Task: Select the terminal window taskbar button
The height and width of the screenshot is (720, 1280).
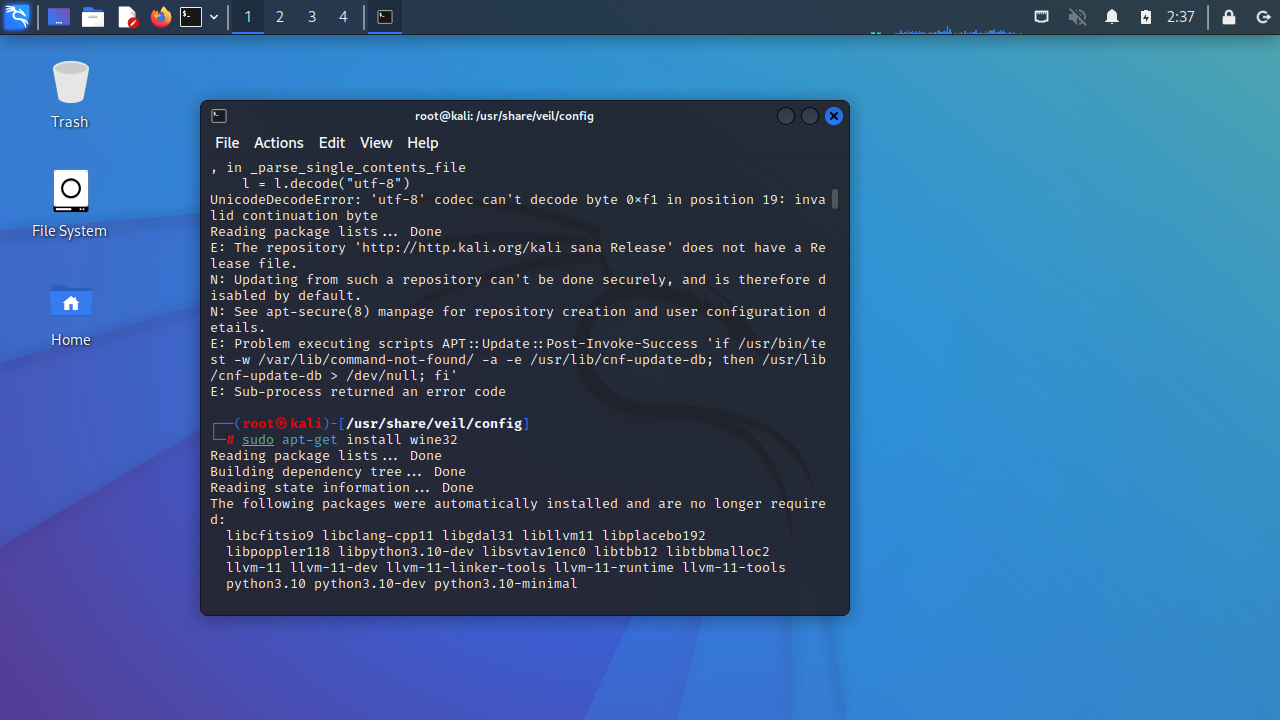Action: [x=385, y=17]
